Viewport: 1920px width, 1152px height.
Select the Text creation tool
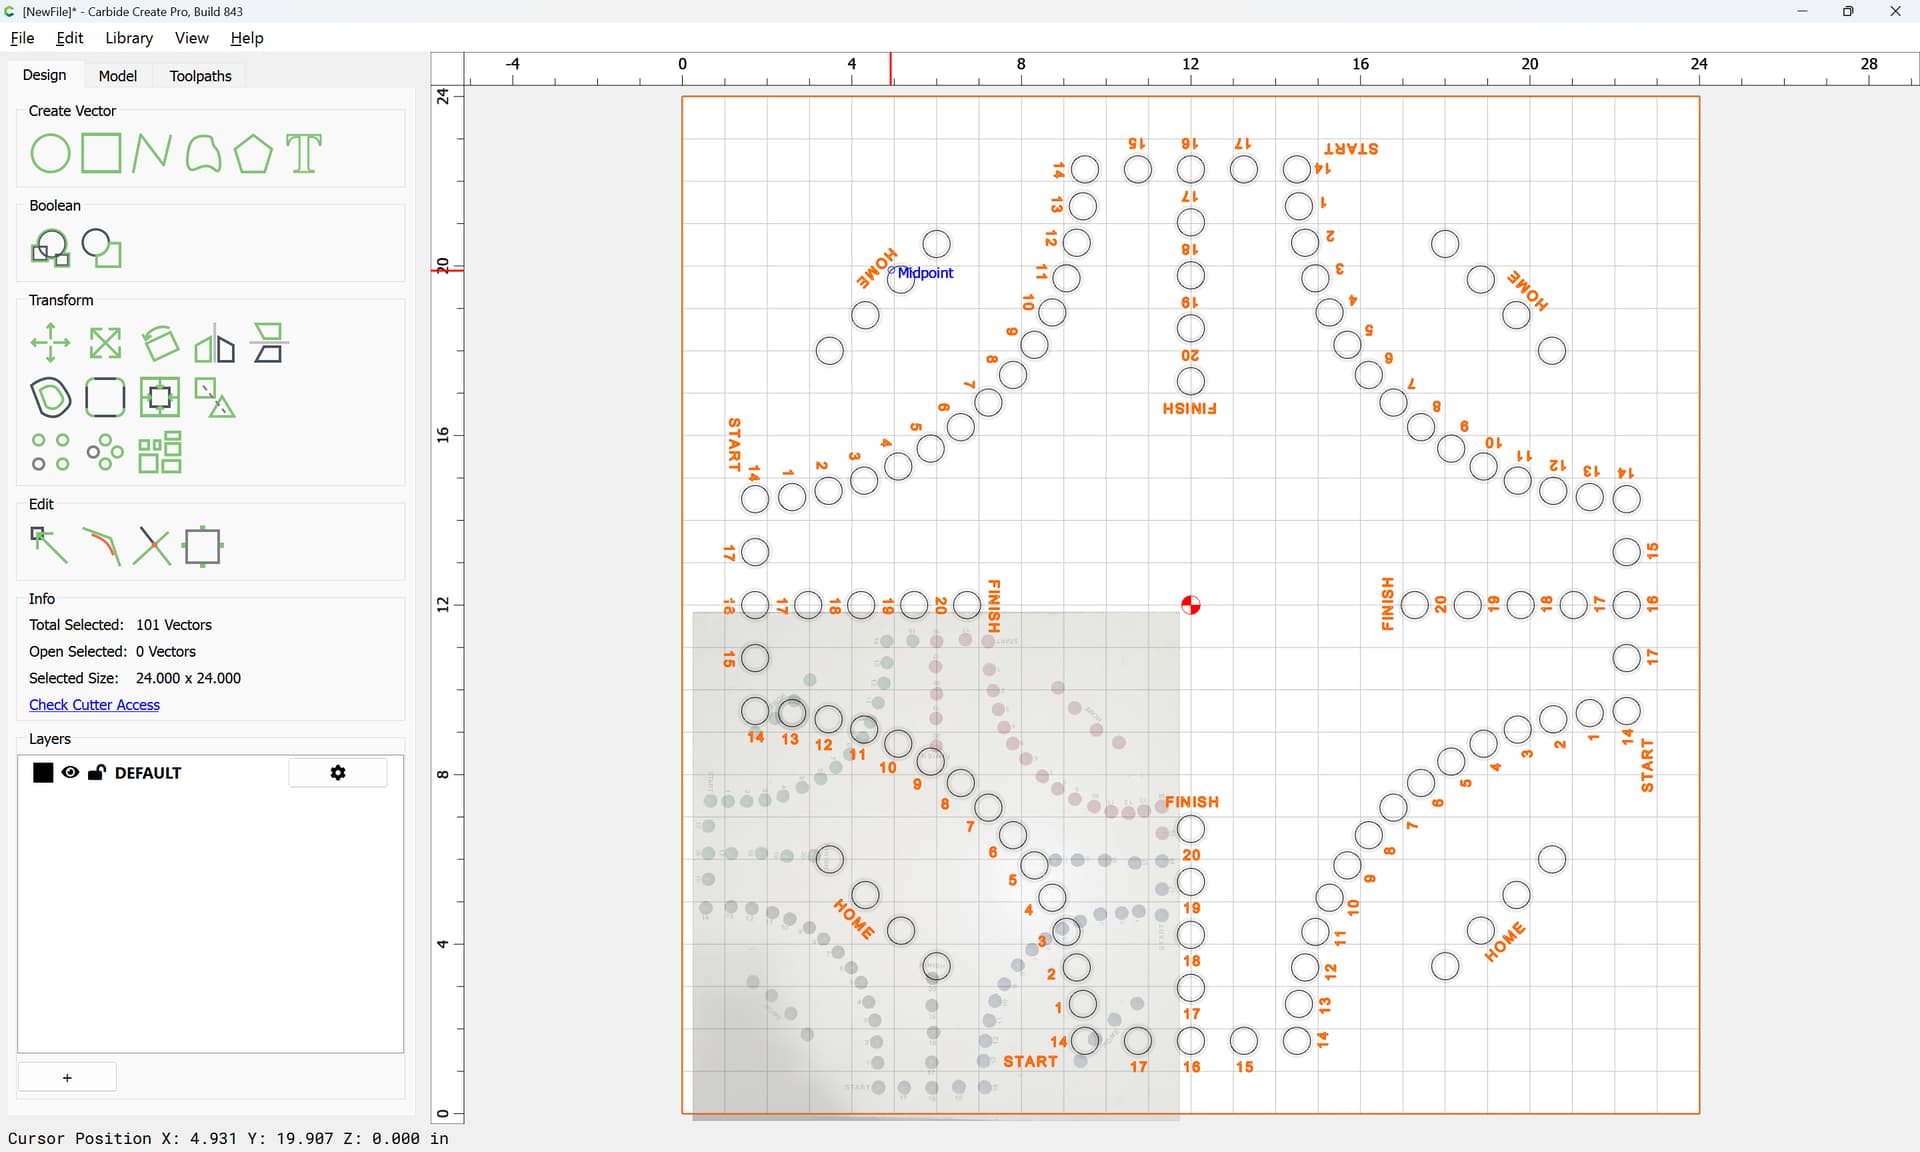304,154
